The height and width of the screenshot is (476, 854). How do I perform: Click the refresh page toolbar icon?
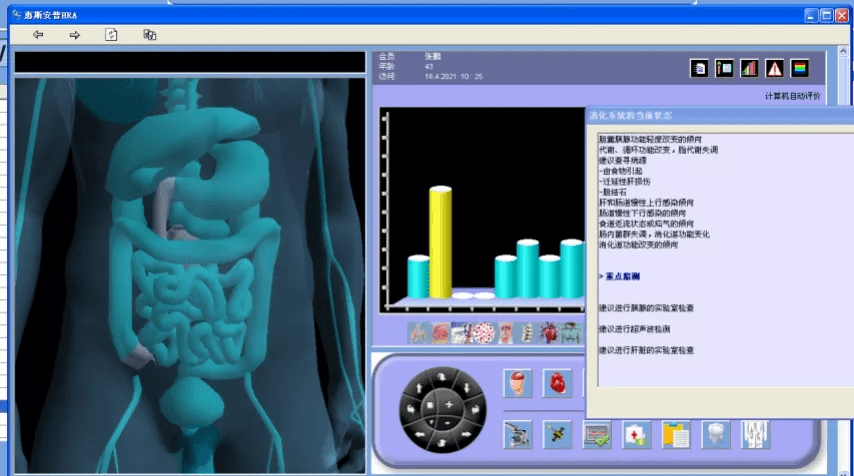111,35
